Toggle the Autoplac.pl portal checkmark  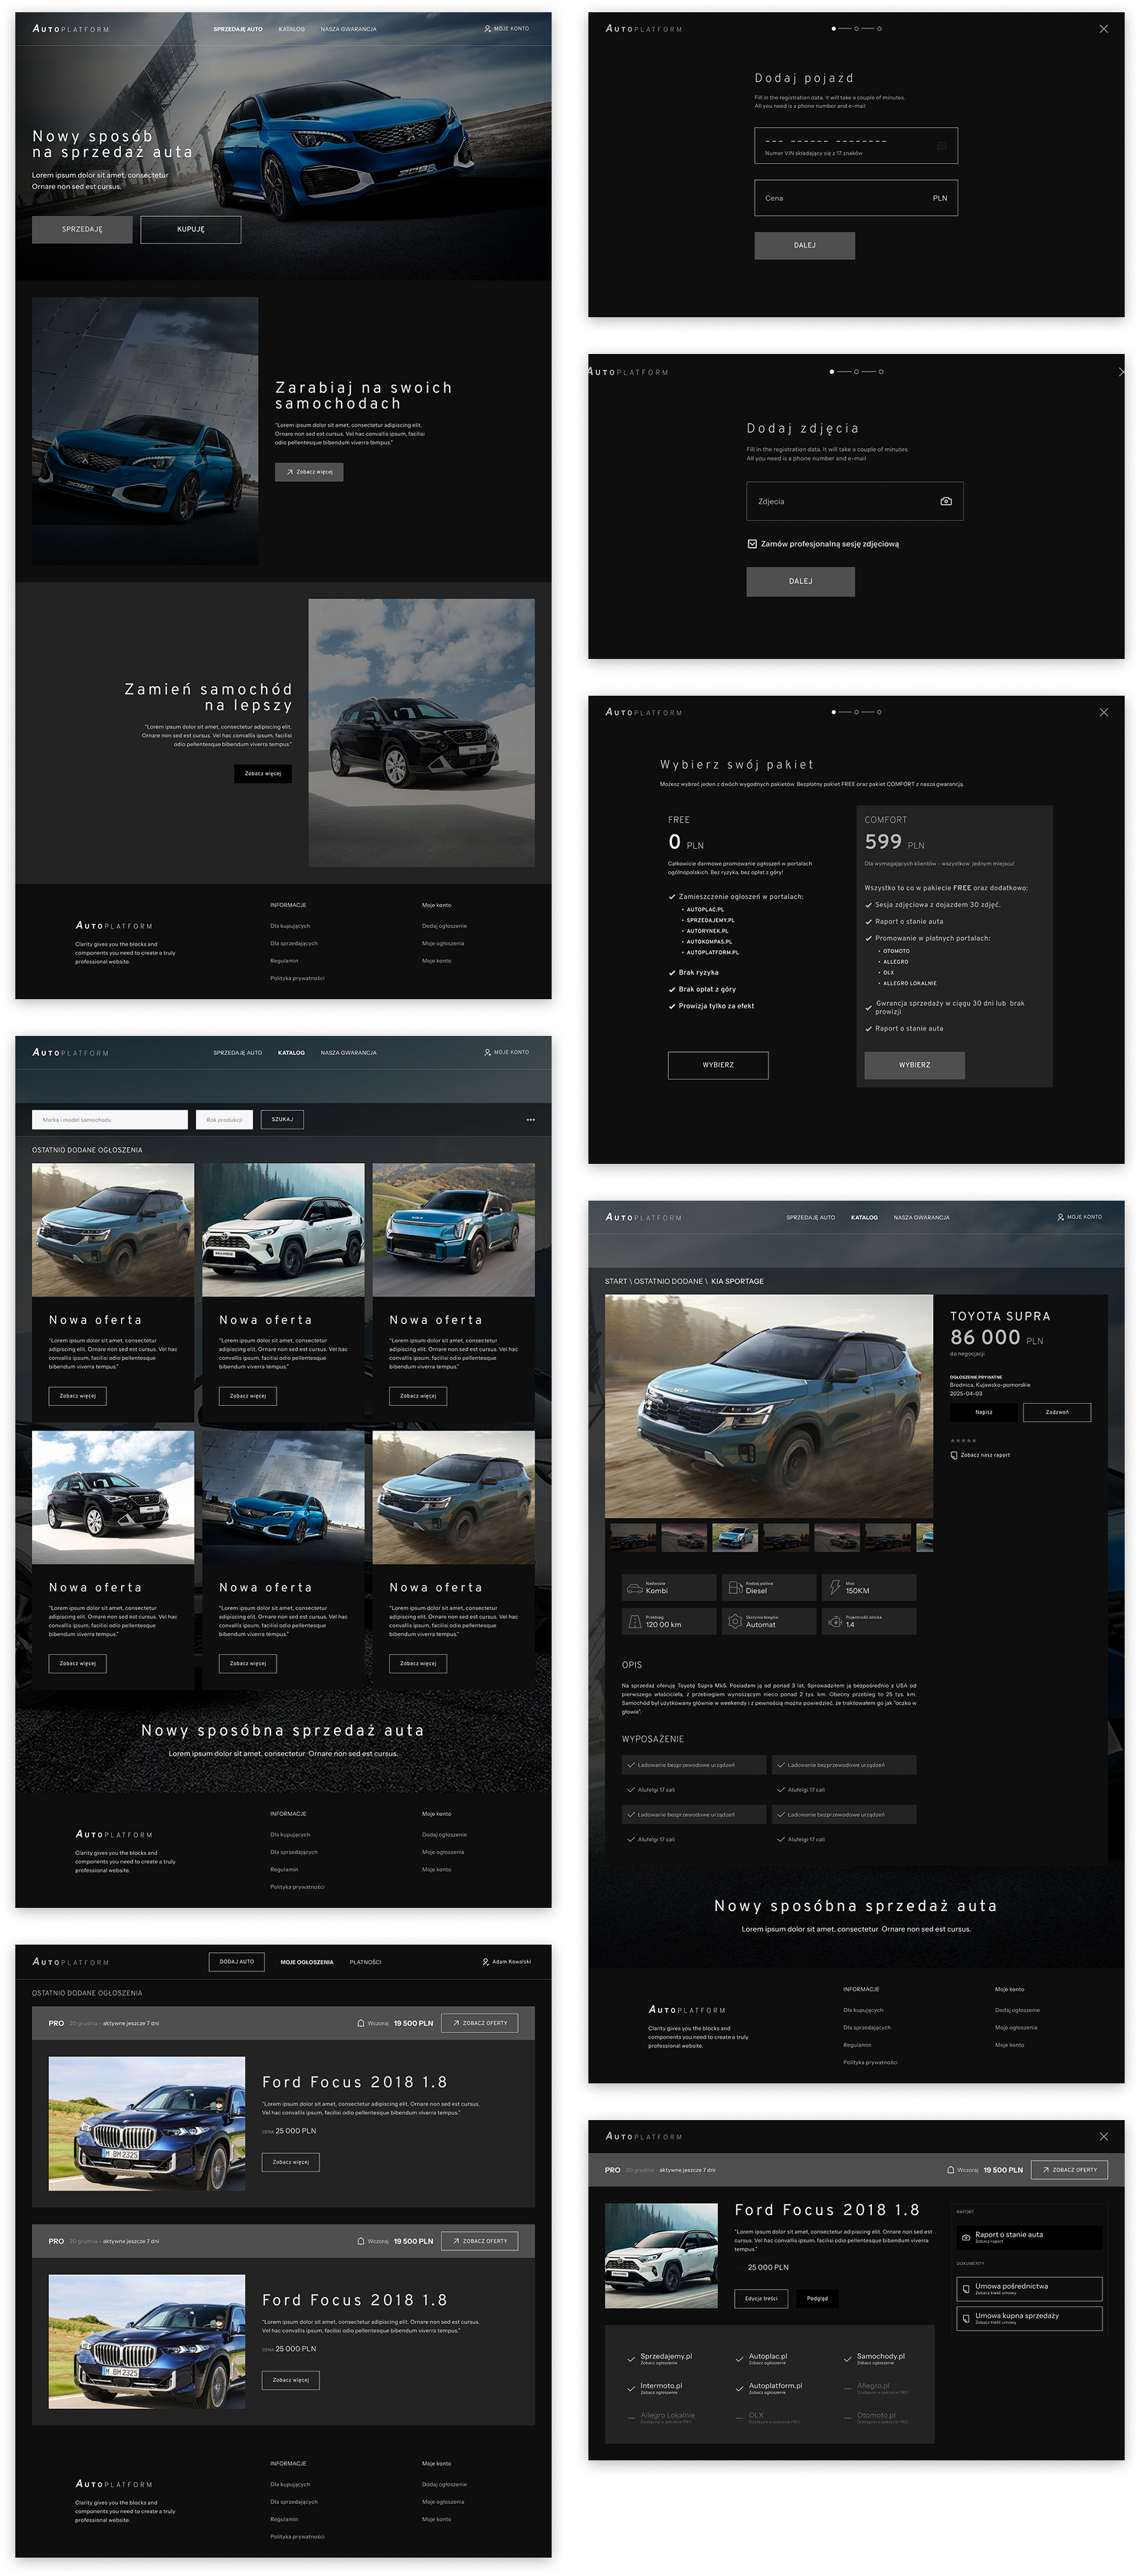tap(740, 2359)
